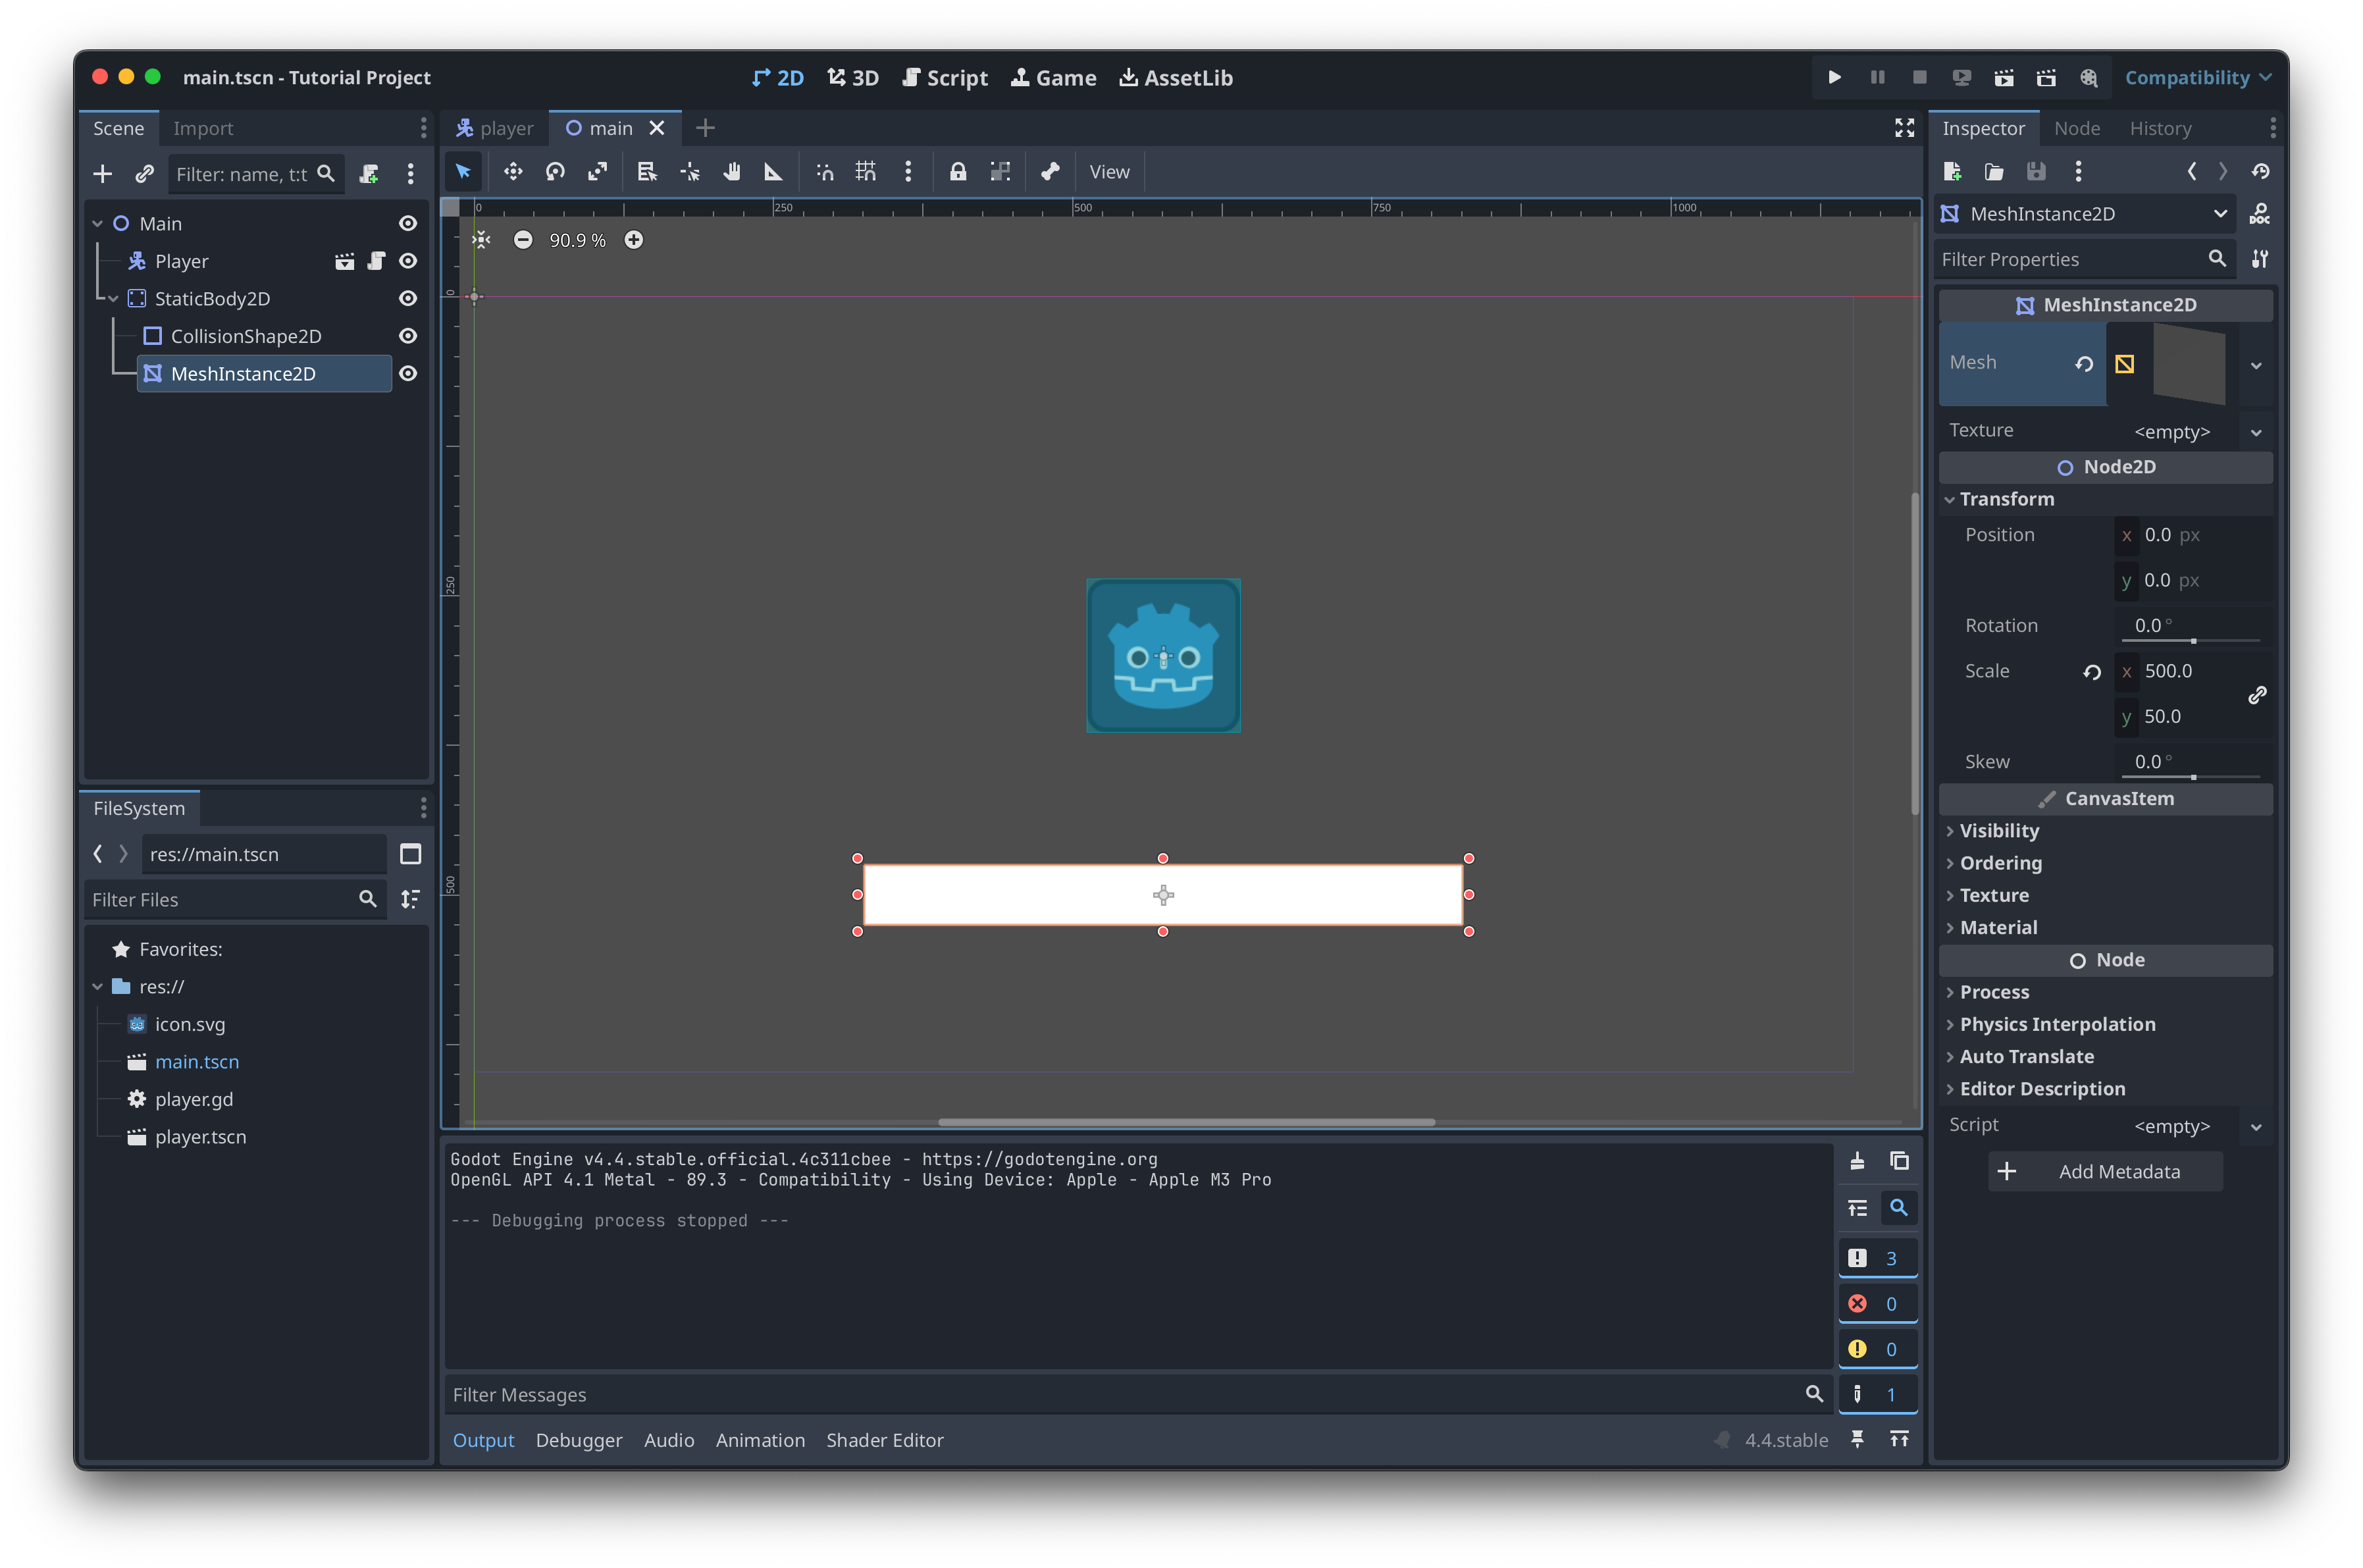Lock the selected node
Screen dimensions: 2363x1568
957,172
